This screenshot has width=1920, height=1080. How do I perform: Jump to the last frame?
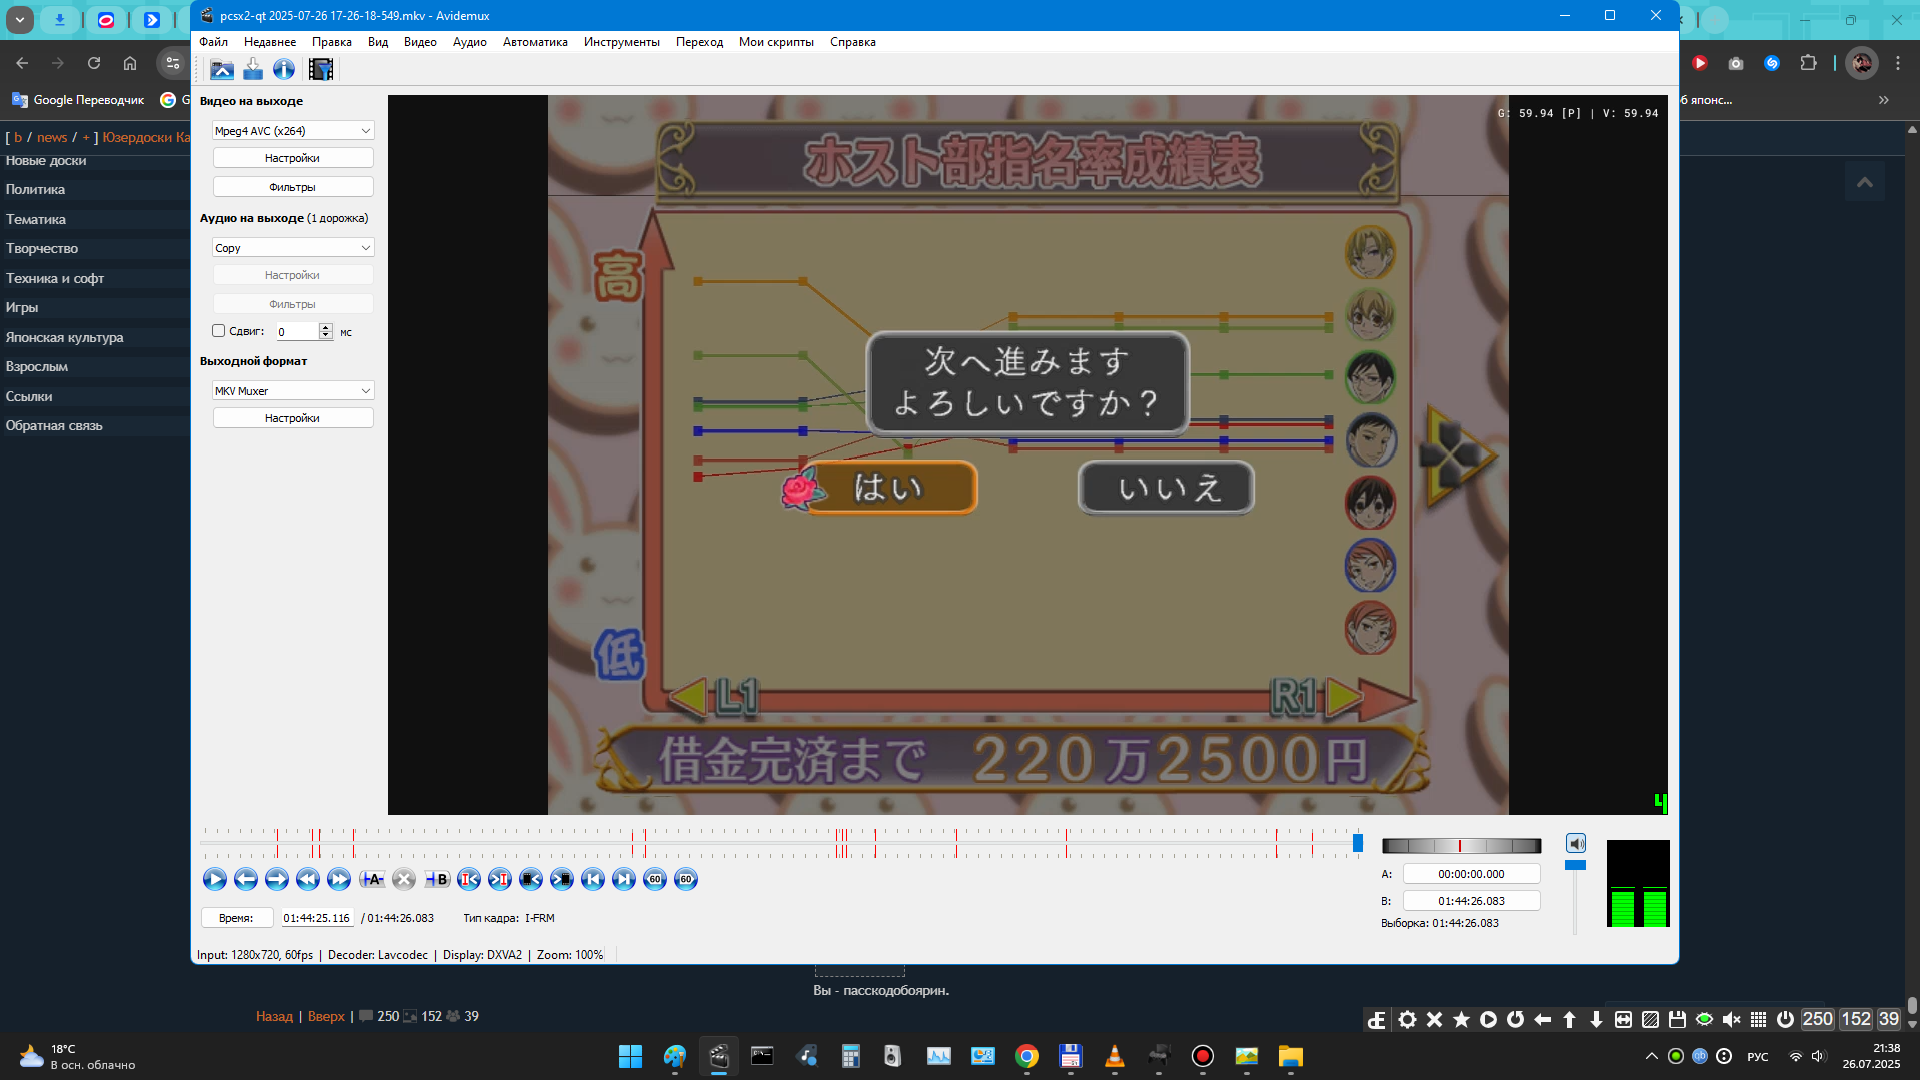(623, 880)
